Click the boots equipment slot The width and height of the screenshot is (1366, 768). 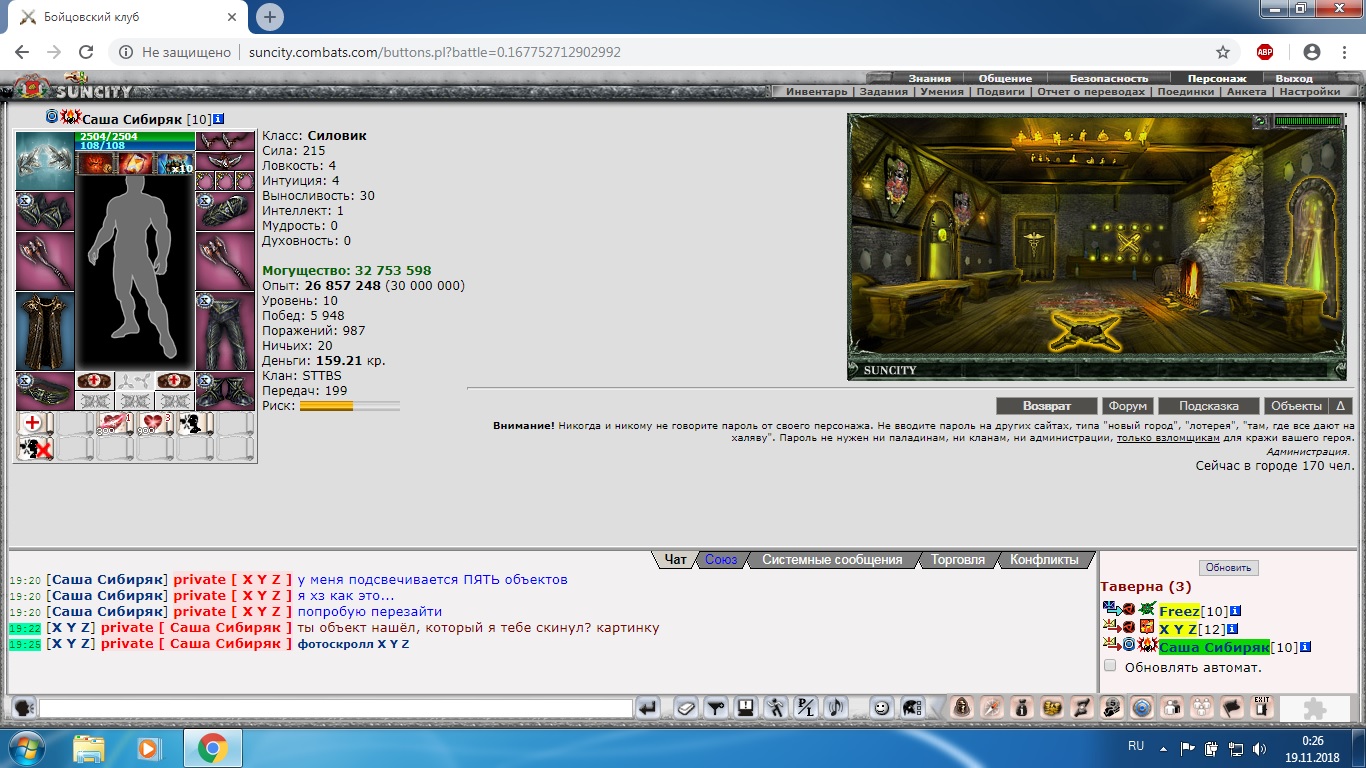coord(226,391)
